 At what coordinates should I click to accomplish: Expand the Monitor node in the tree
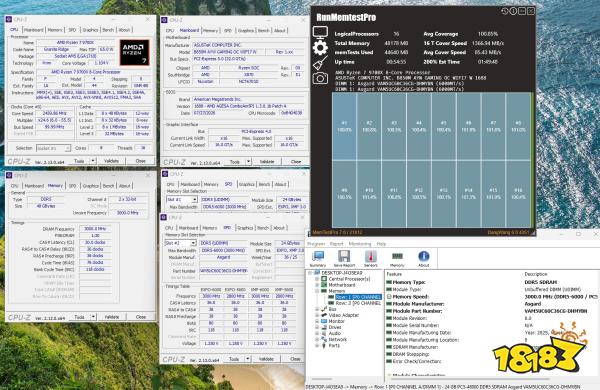pos(317,321)
